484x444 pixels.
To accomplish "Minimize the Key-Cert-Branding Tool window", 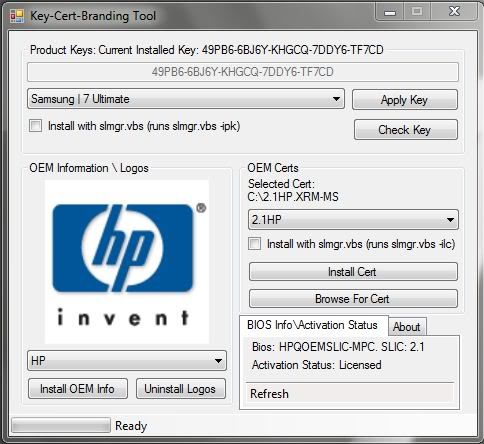I will tap(390, 12).
